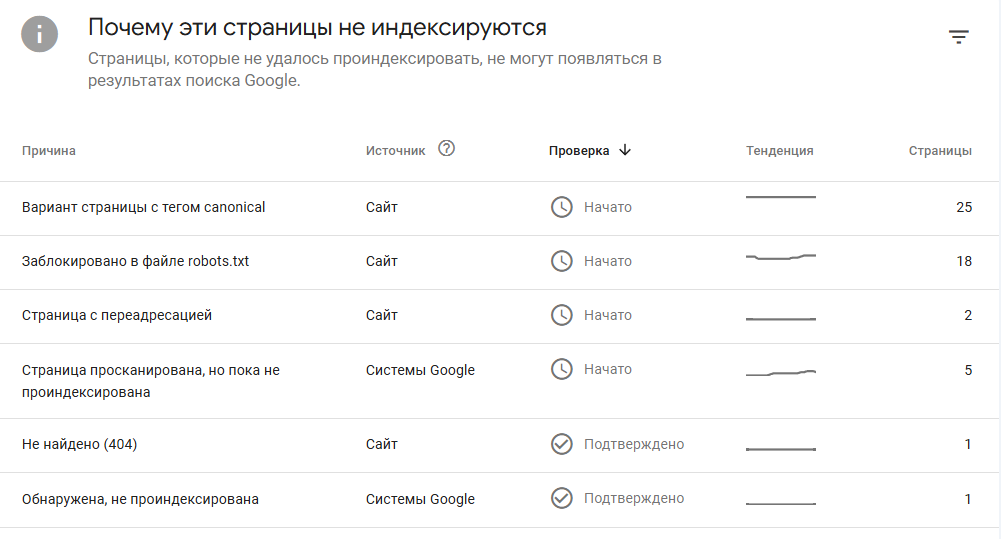Screen dimensions: 1001x539
Task: Open the Вариант страницы с тегом canonical row
Action: click(144, 208)
